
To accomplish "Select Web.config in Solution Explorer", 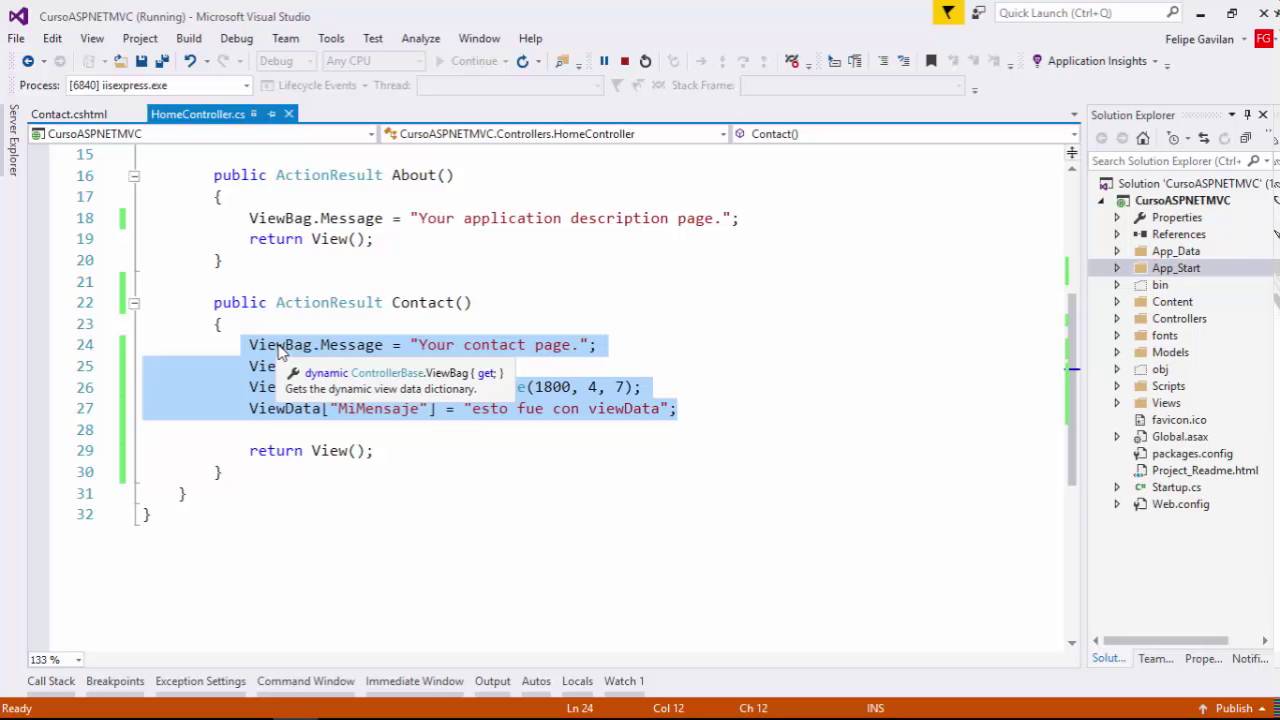I will [1180, 504].
